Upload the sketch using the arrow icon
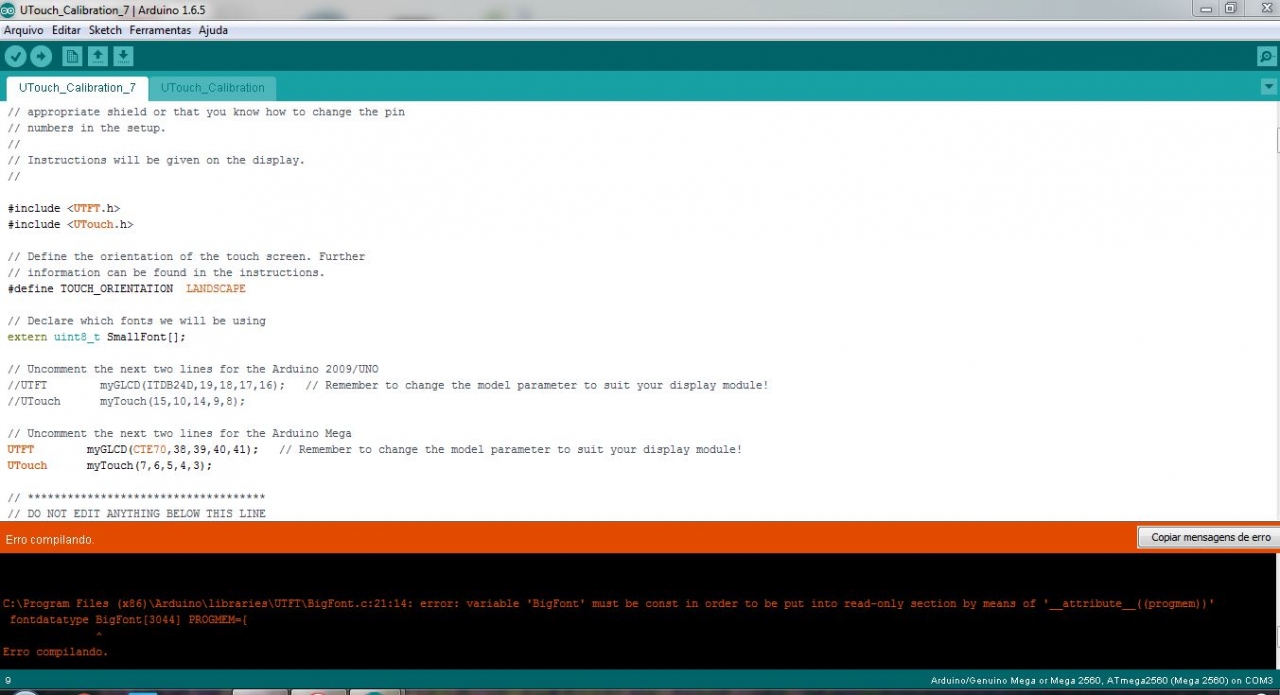This screenshot has height=695, width=1280. click(x=41, y=57)
